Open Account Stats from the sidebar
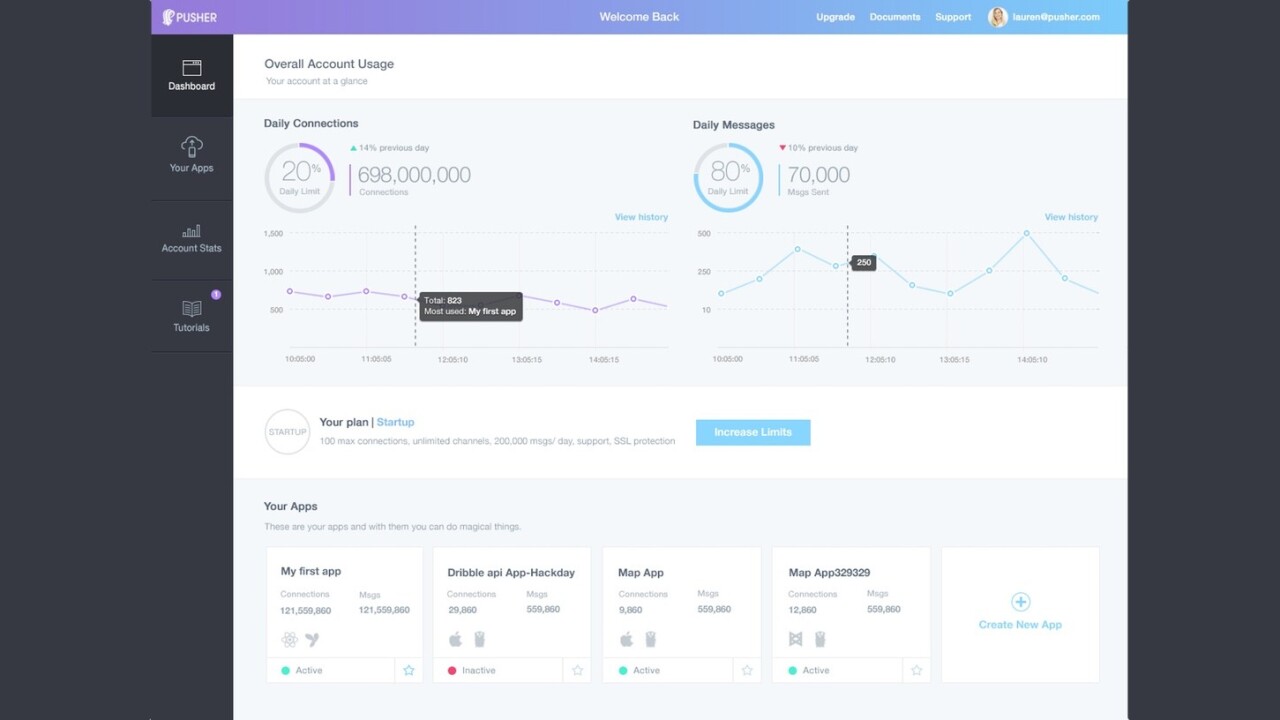Image resolution: width=1280 pixels, height=720 pixels. pos(191,238)
